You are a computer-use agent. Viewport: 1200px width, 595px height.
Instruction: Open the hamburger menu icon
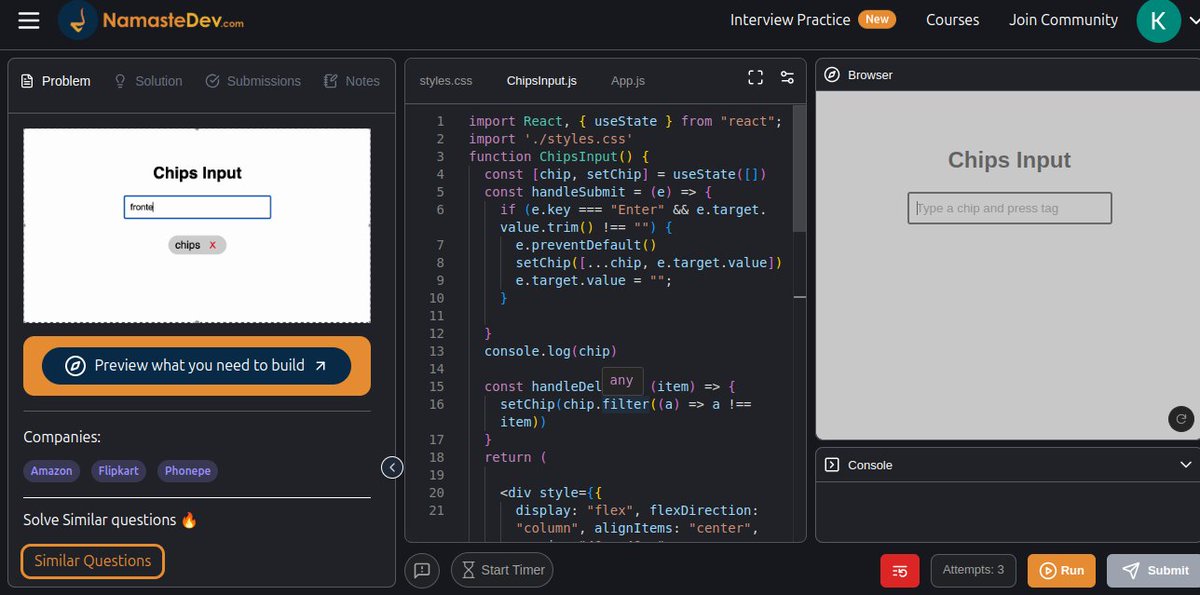pyautogui.click(x=29, y=20)
